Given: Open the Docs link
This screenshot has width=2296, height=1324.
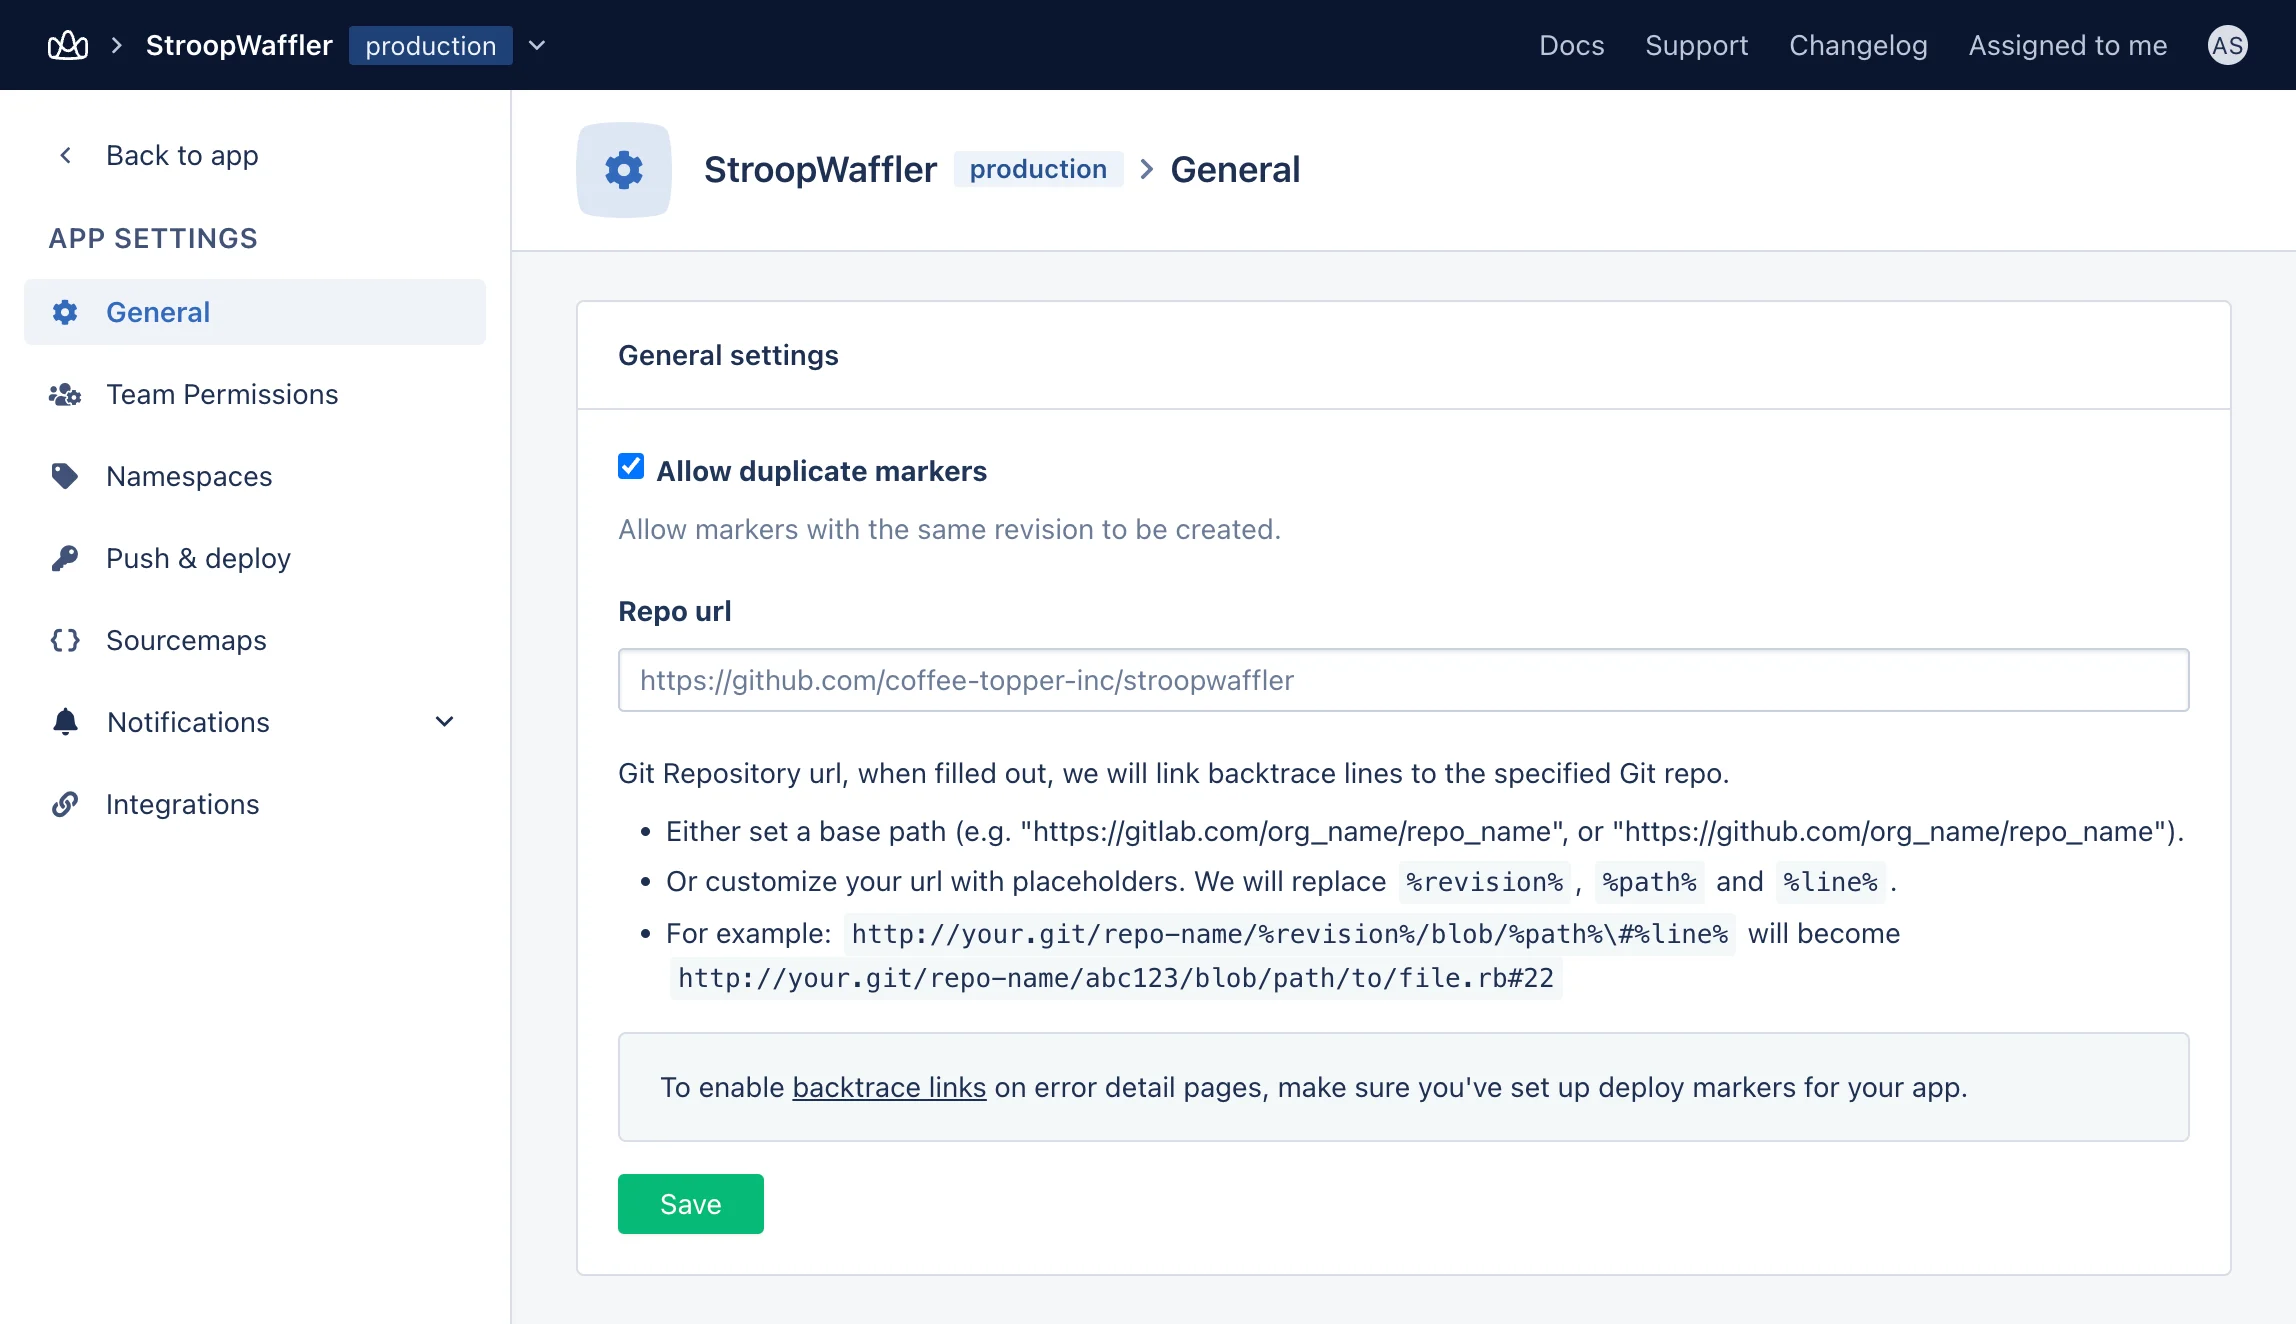Looking at the screenshot, I should (x=1571, y=45).
